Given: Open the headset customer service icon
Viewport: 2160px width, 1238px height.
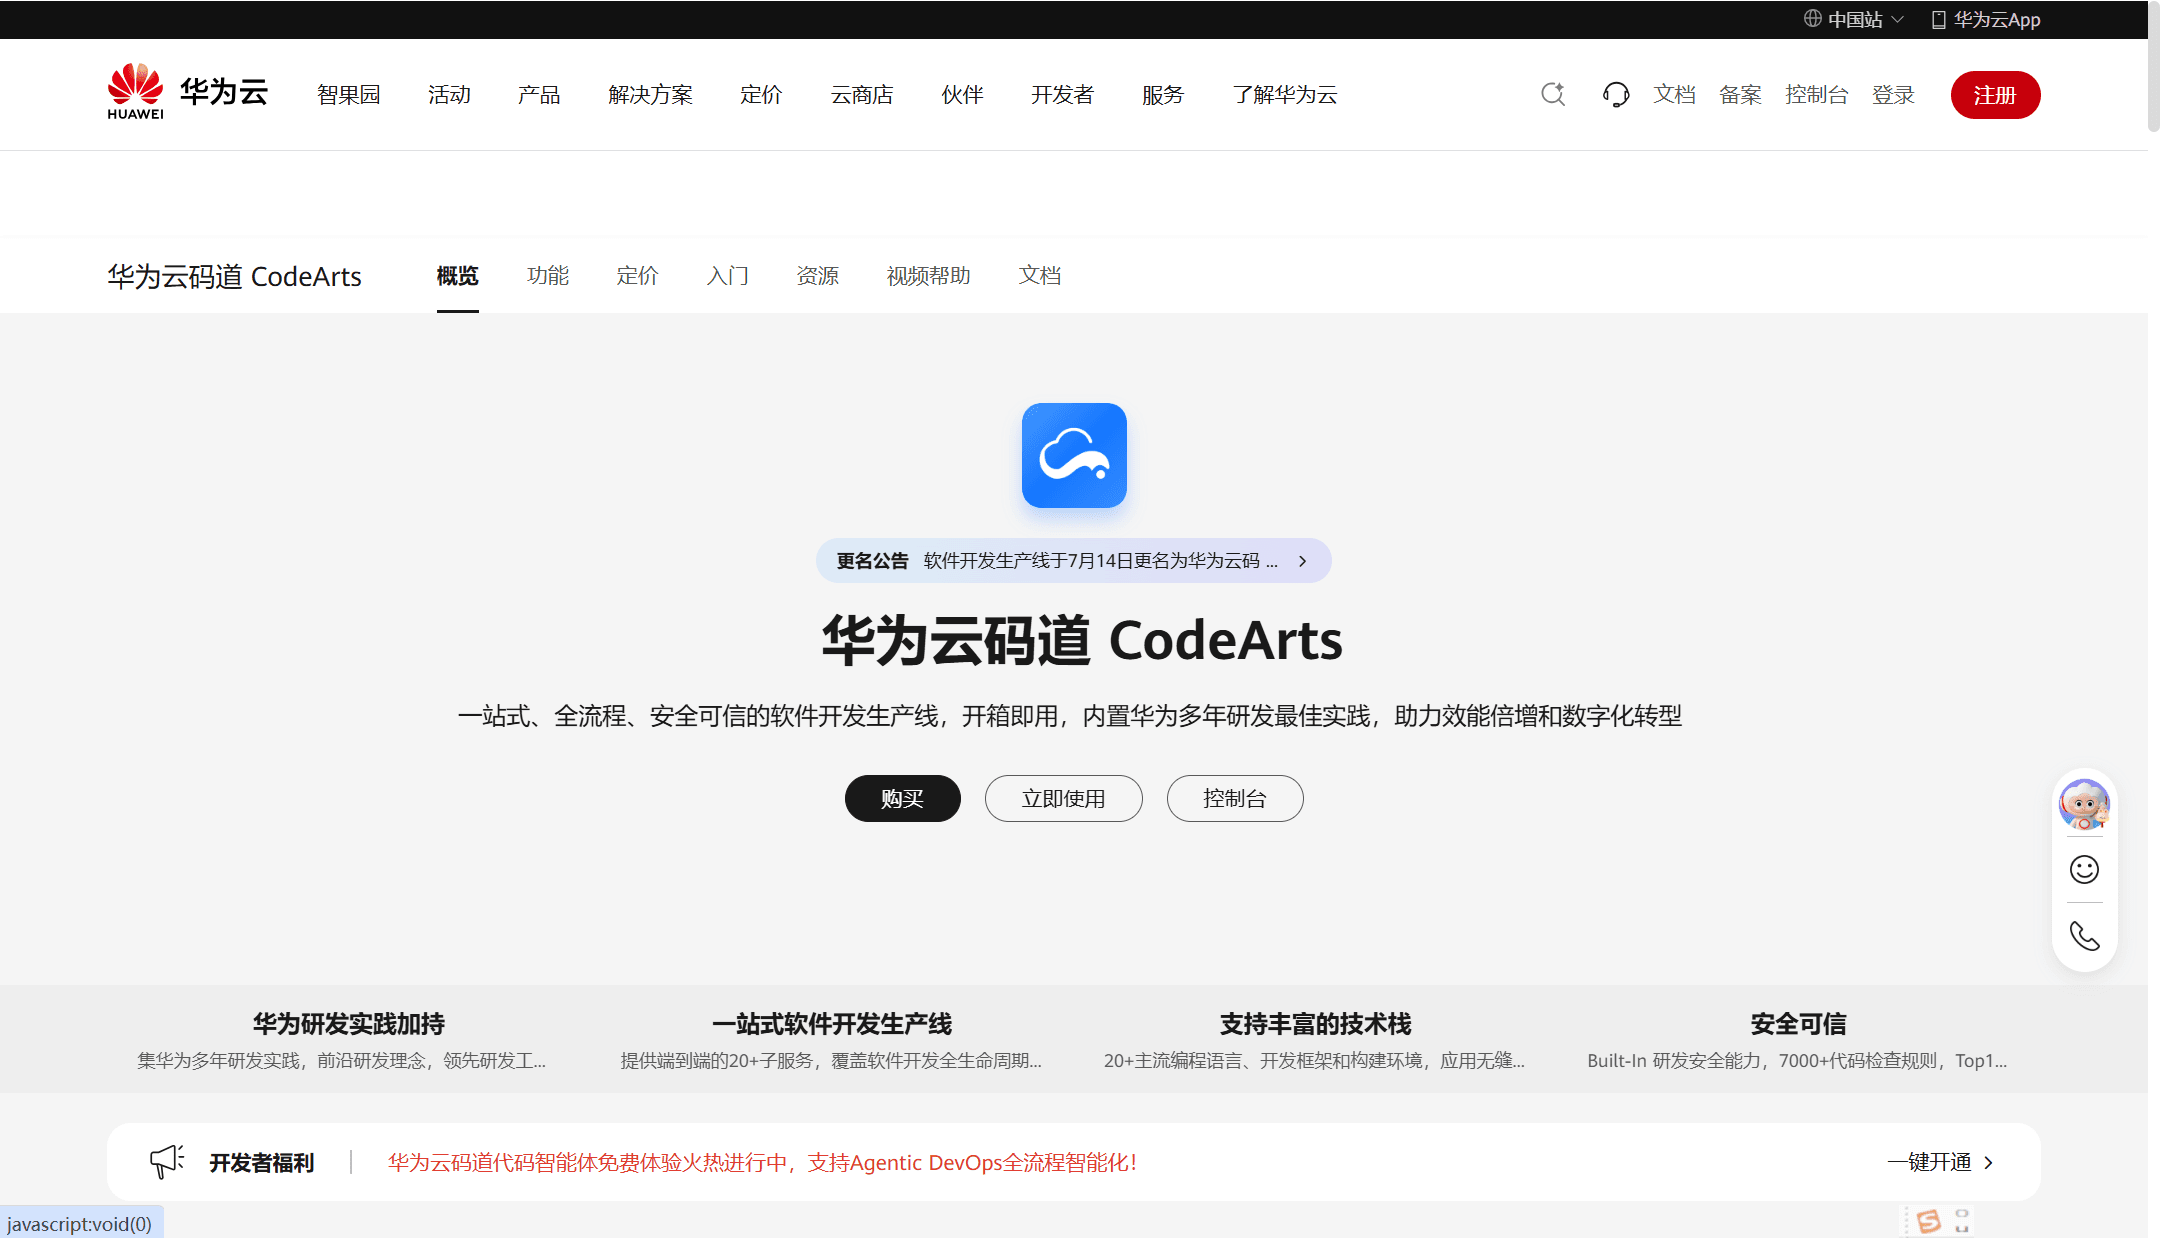Looking at the screenshot, I should pos(1616,94).
